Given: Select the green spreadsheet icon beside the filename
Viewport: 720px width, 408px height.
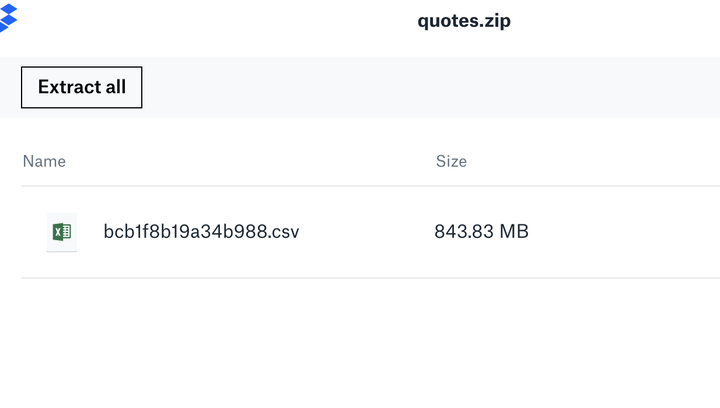Looking at the screenshot, I should coord(62,232).
